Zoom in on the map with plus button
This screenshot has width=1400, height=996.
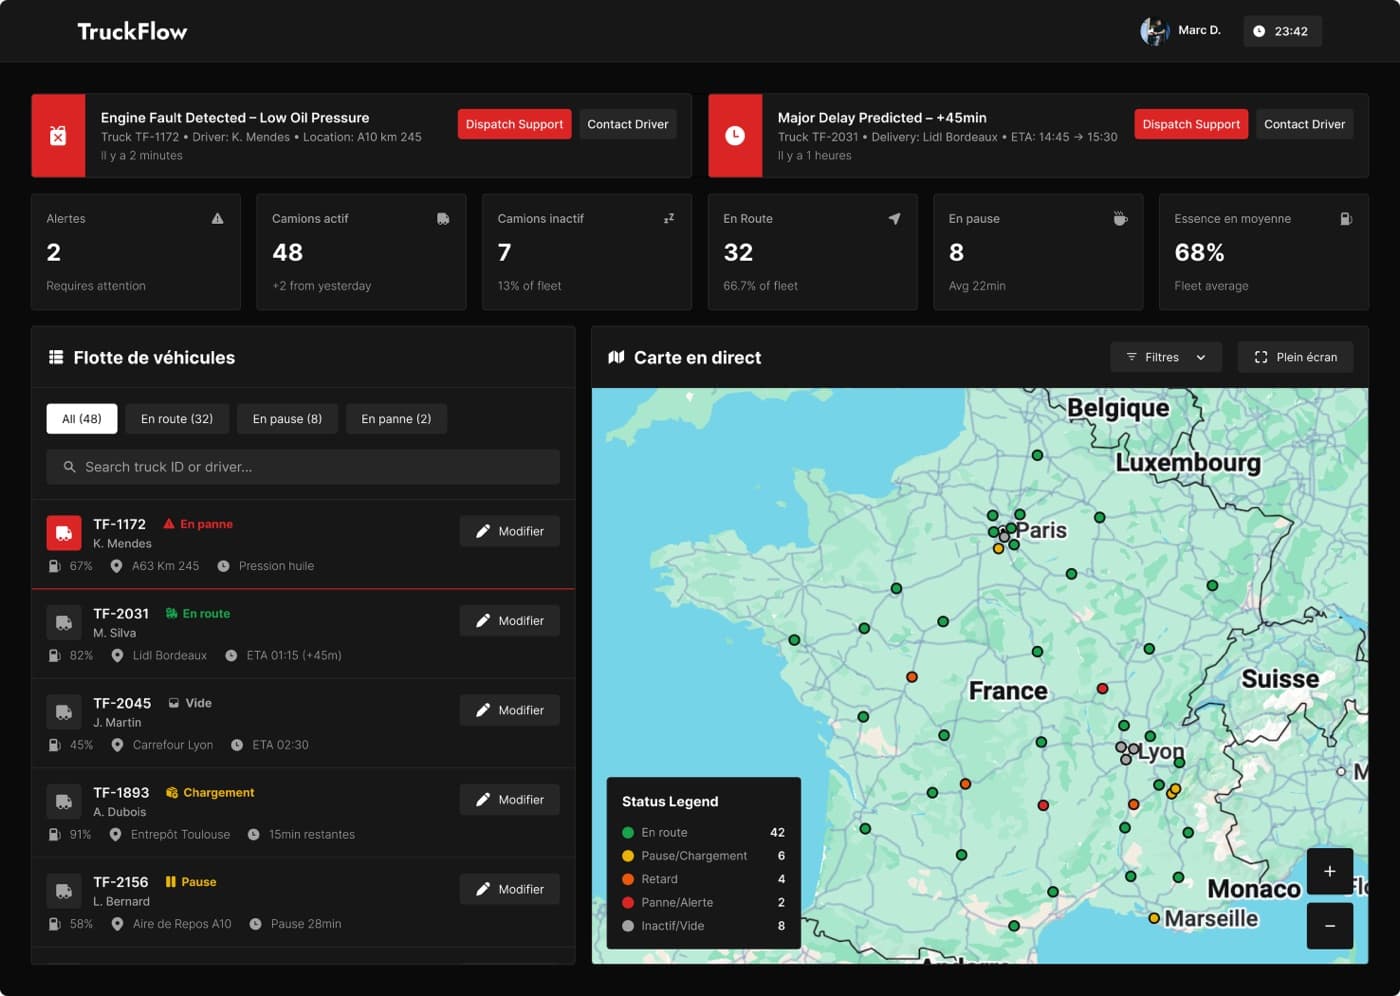point(1329,871)
